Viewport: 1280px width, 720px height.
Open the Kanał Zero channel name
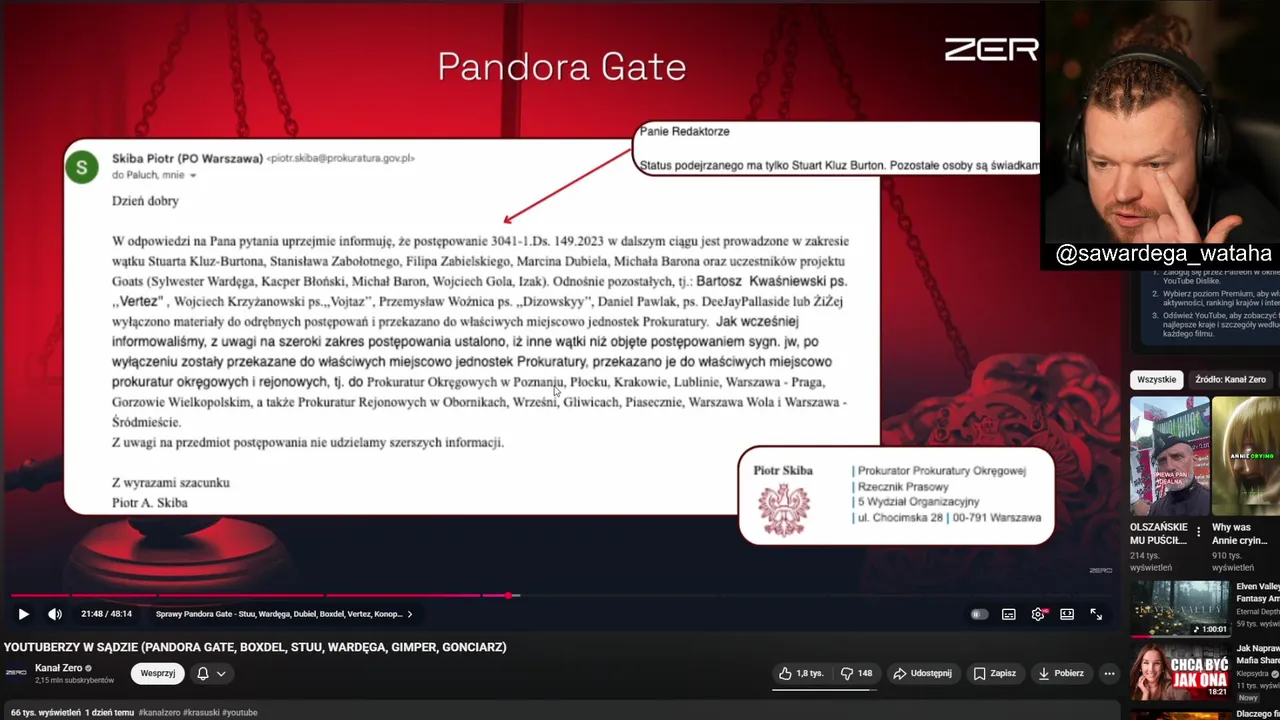[x=59, y=668]
